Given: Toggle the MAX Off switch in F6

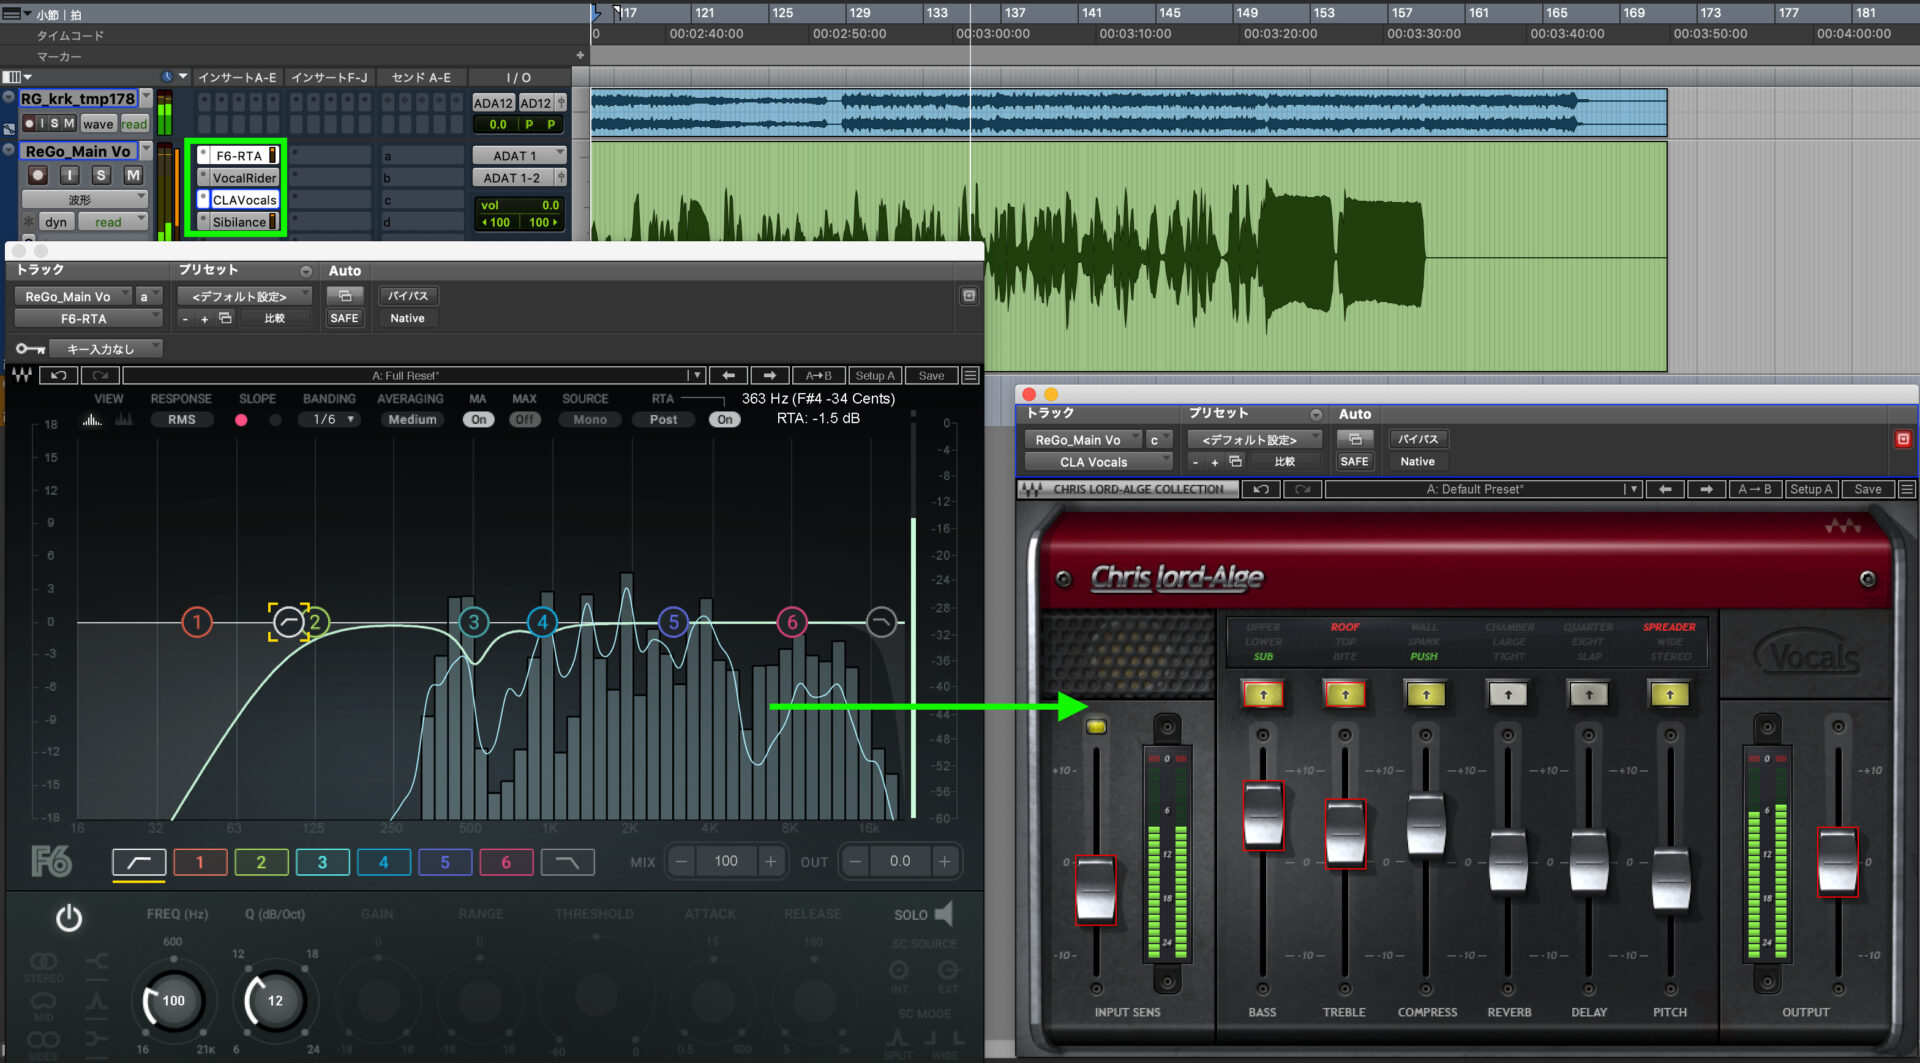Looking at the screenshot, I should coord(524,419).
